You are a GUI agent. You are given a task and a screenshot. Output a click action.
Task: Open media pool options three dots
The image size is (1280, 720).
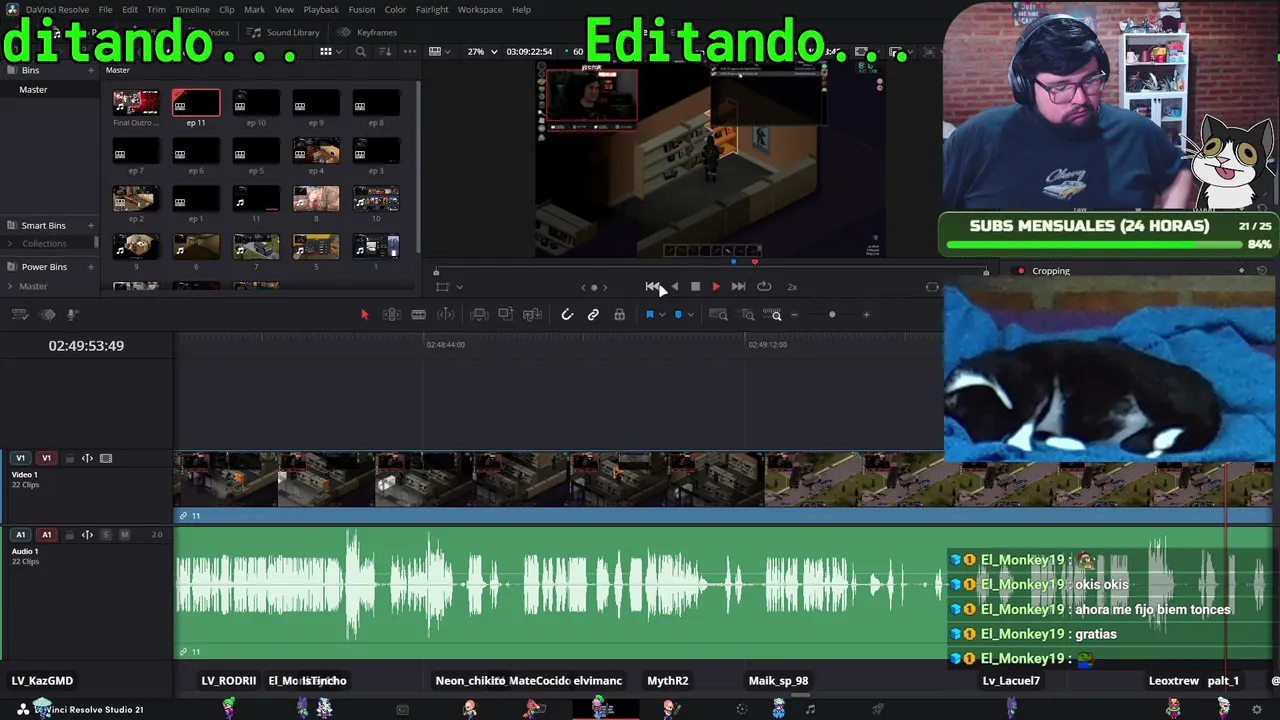(411, 52)
